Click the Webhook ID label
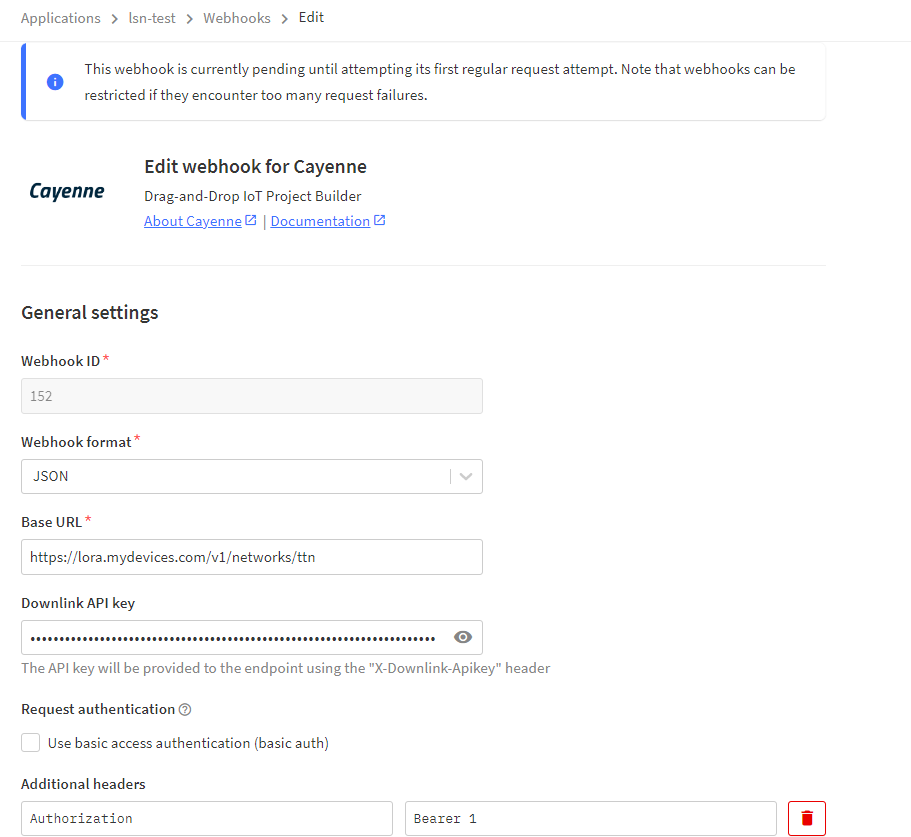 pyautogui.click(x=60, y=361)
